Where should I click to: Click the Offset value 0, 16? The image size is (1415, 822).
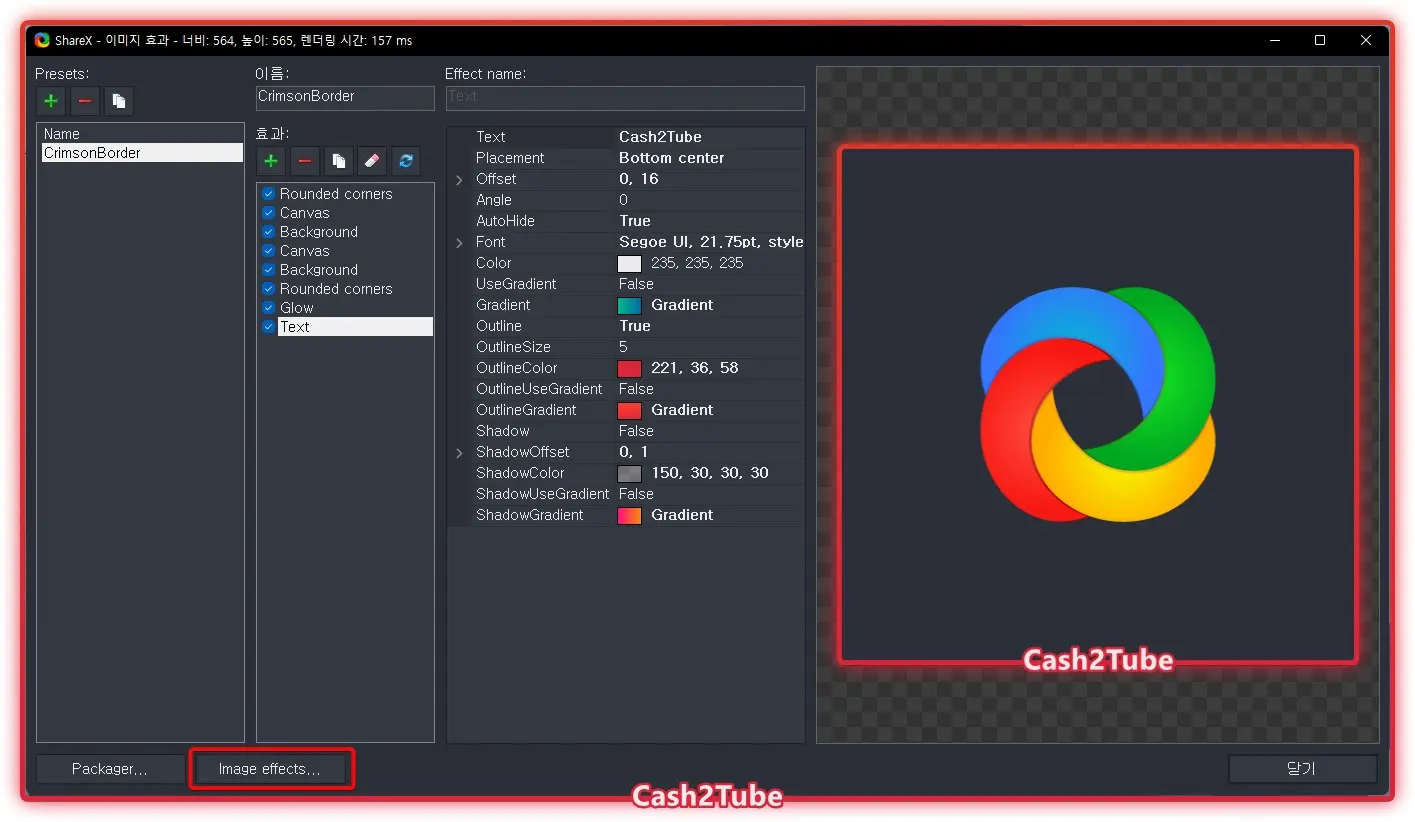click(x=639, y=179)
